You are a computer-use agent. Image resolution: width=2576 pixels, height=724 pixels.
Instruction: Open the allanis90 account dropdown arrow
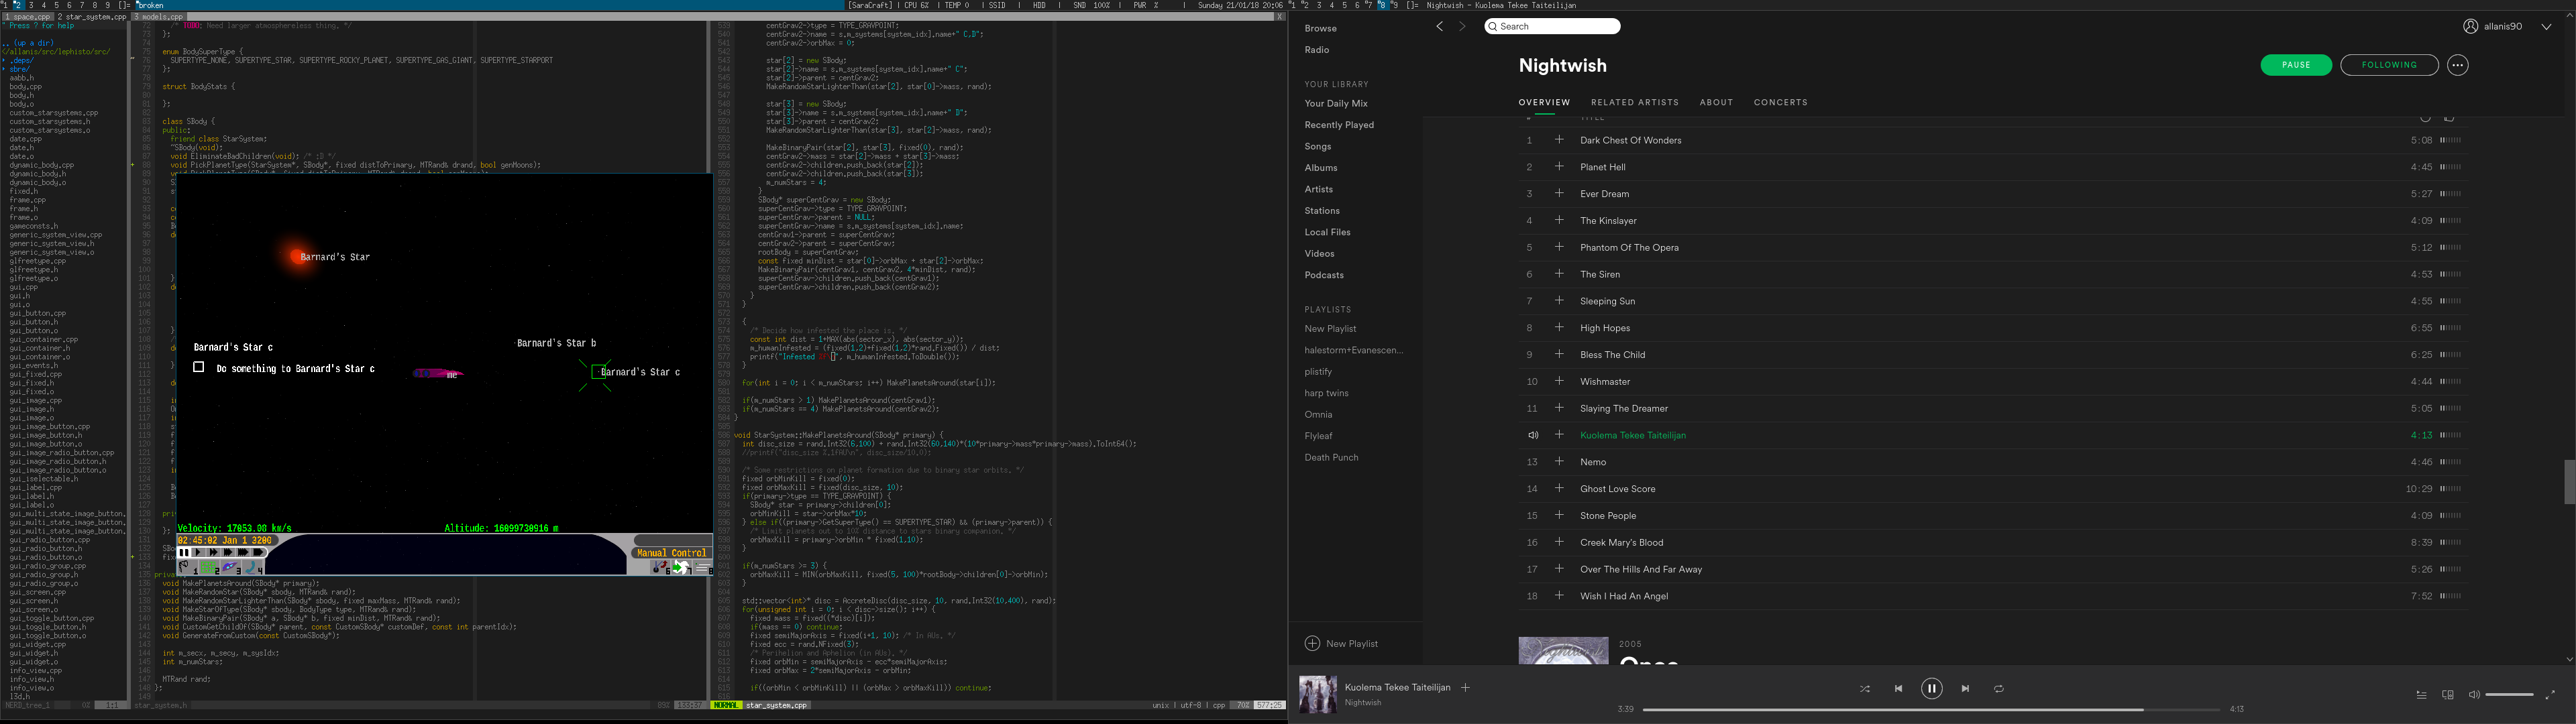[2545, 27]
